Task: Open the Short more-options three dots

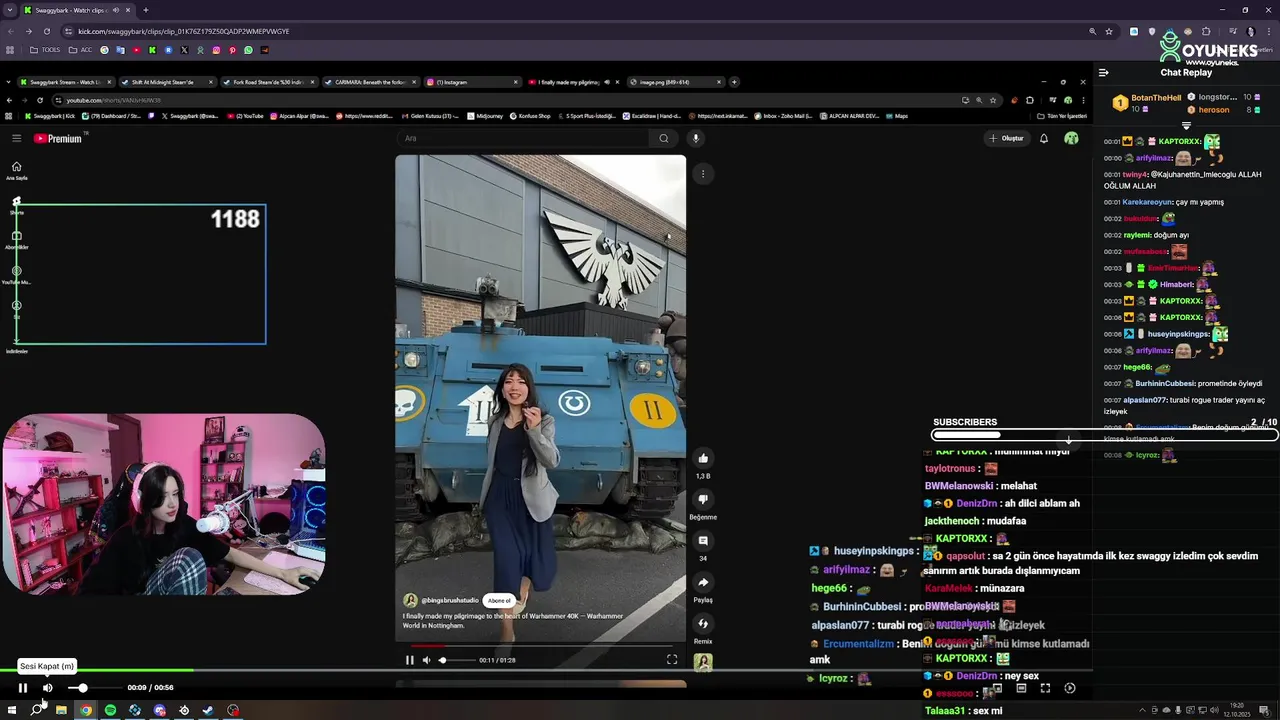Action: click(703, 174)
